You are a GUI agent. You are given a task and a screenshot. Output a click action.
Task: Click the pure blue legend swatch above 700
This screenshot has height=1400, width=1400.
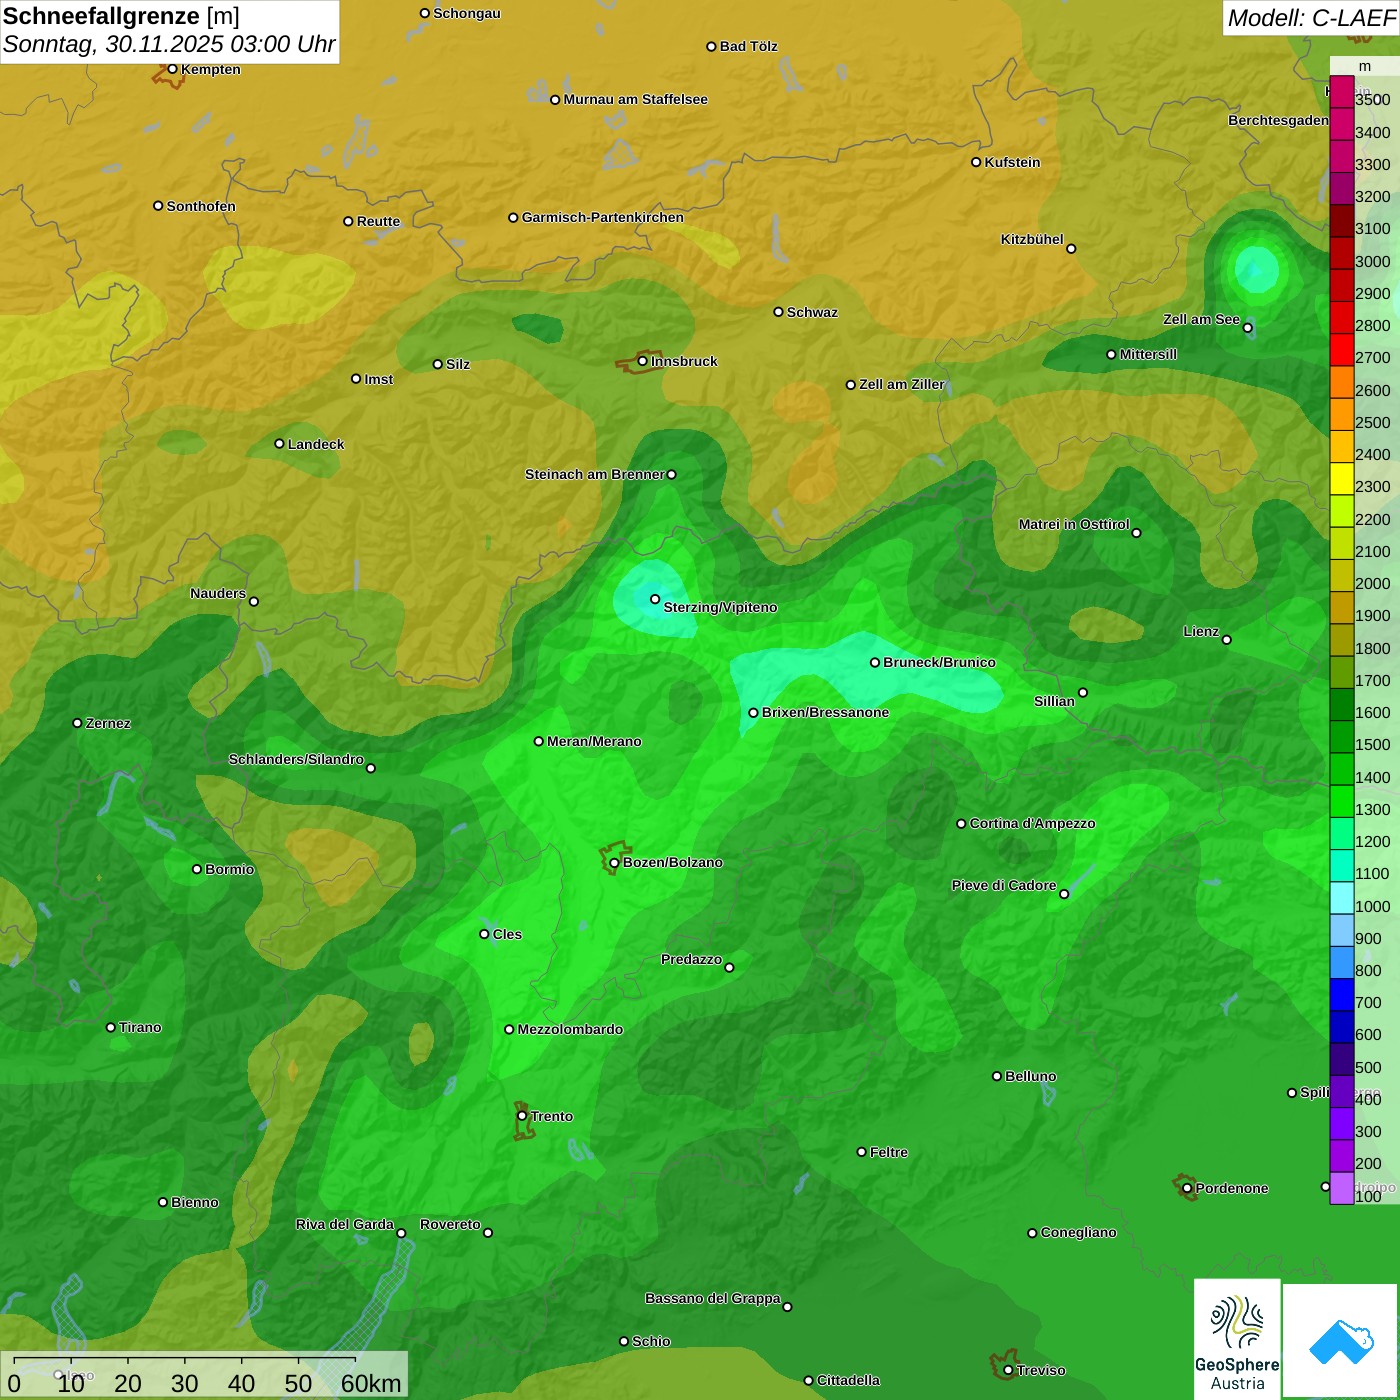pyautogui.click(x=1341, y=994)
